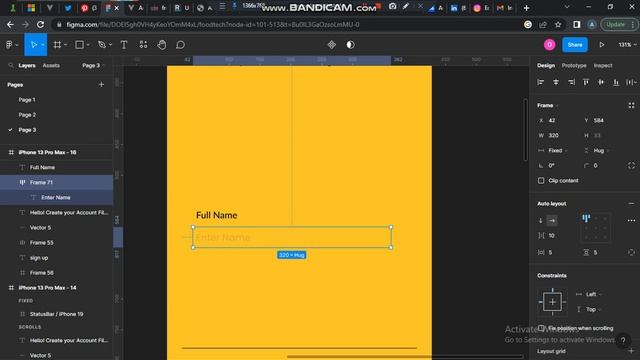
Task: Open the Resources tool
Action: 143,45
